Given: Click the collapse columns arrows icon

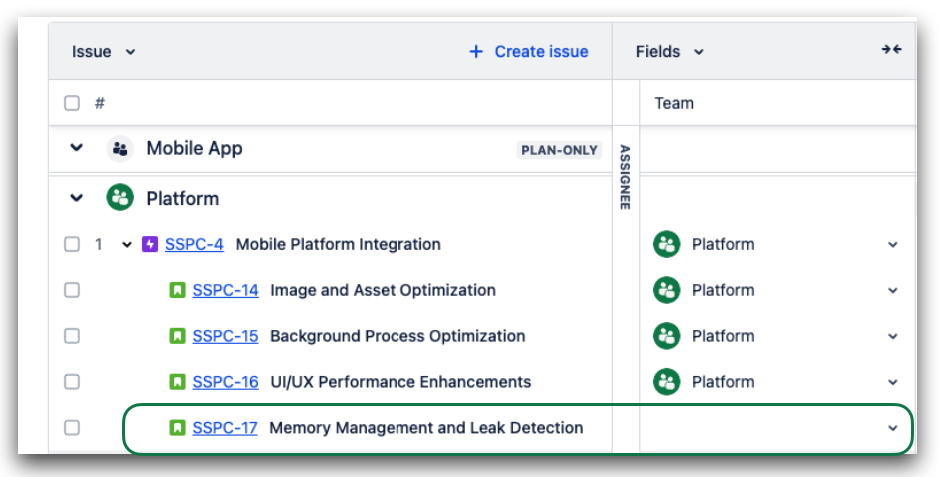Looking at the screenshot, I should coord(892,50).
